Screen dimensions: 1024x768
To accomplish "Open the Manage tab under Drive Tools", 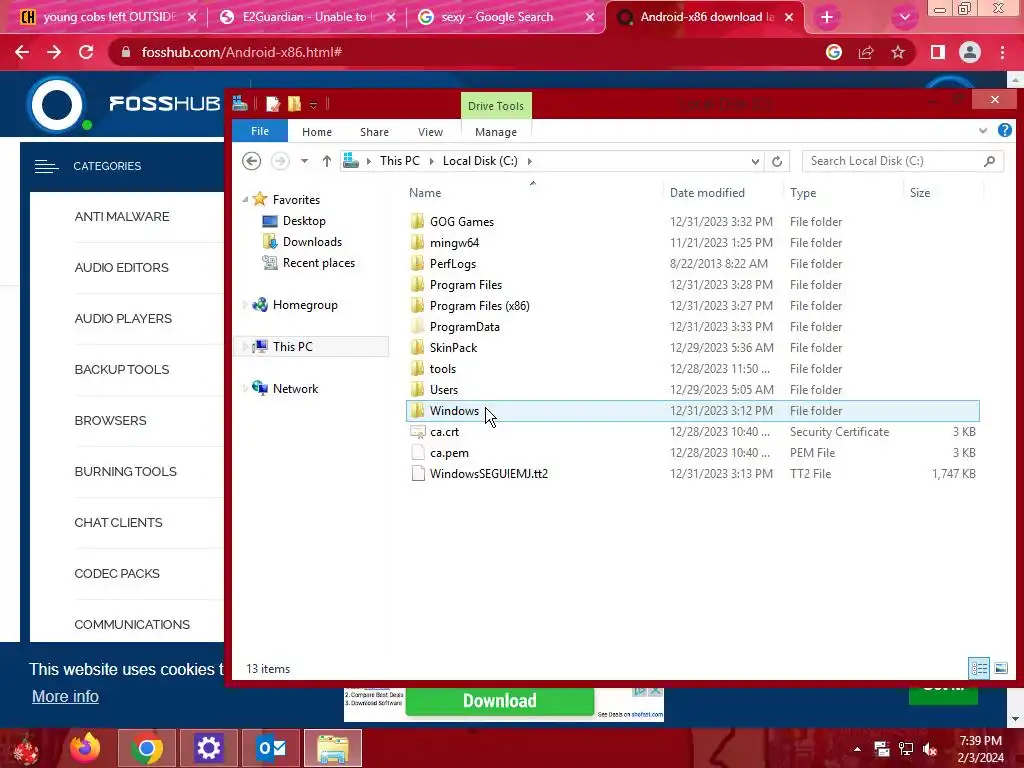I will coord(496,132).
